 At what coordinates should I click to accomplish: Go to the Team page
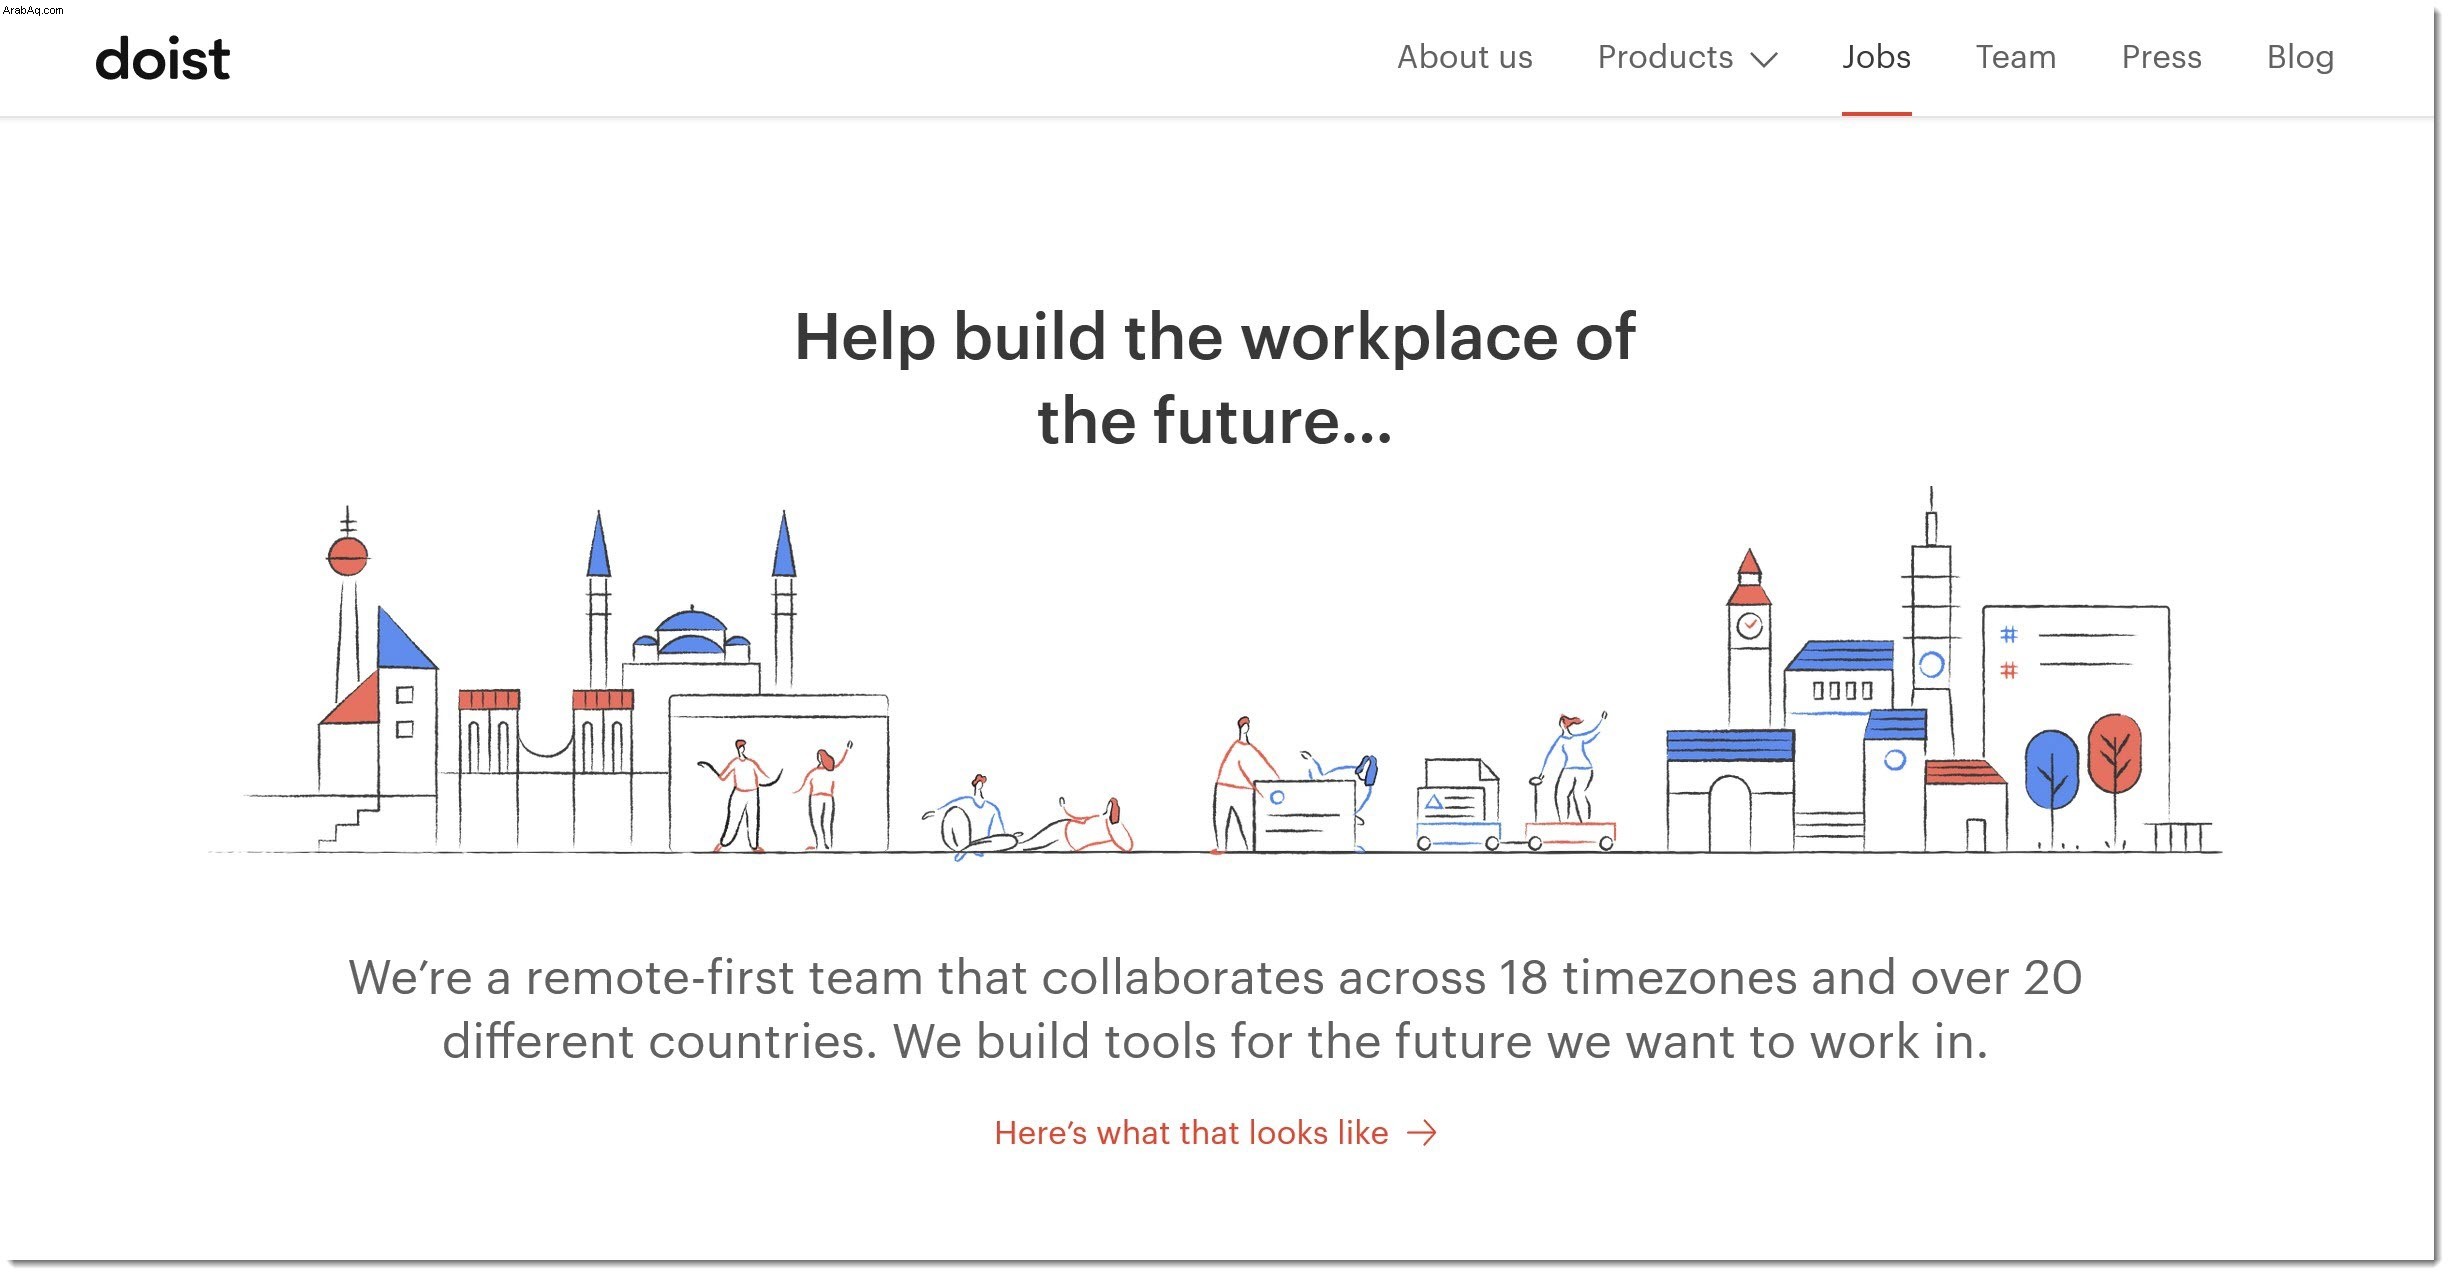[x=2015, y=57]
